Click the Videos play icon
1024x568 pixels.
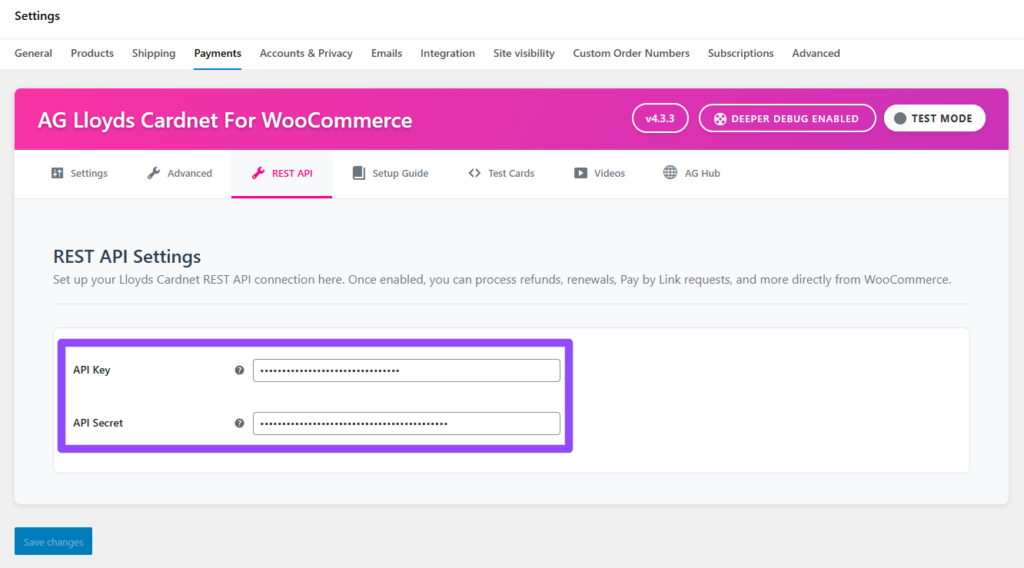[x=581, y=173]
